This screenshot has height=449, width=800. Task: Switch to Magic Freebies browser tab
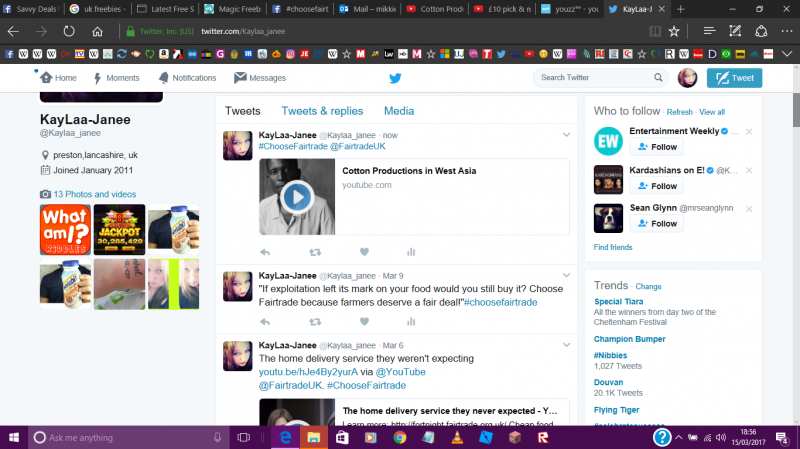click(233, 9)
